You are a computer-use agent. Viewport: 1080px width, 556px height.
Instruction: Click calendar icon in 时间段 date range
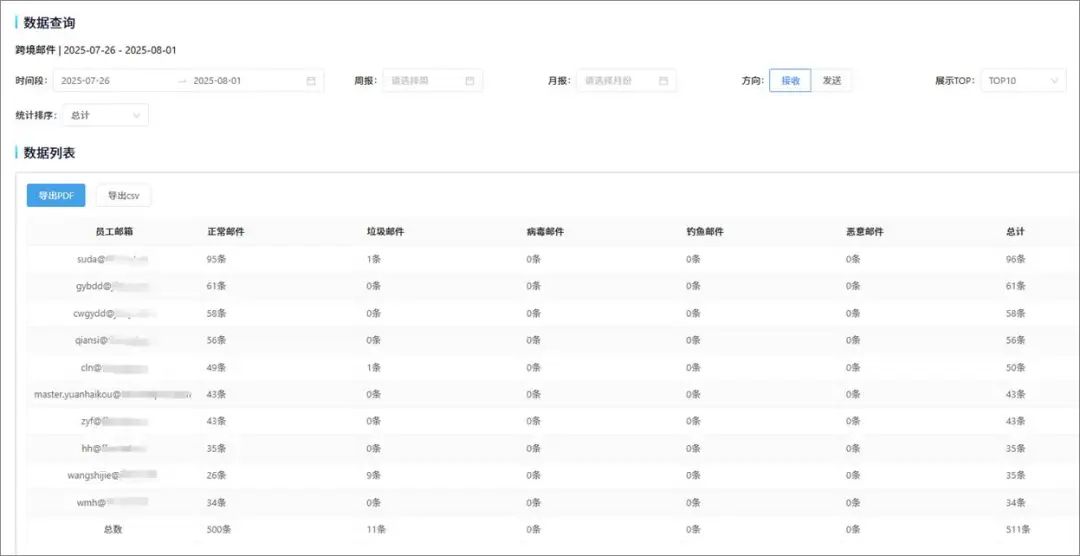point(311,81)
